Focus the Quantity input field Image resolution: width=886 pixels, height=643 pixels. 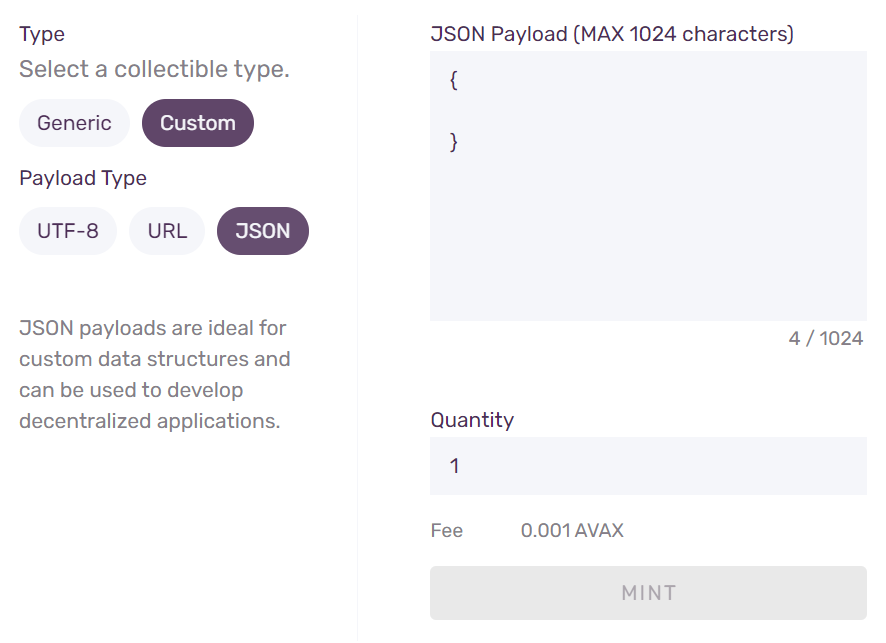tap(648, 466)
